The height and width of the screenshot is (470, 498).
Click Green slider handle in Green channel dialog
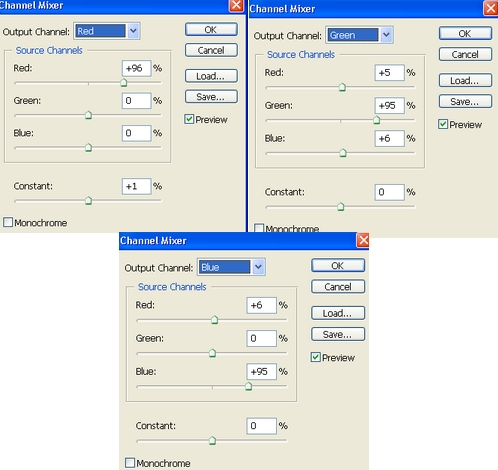(377, 120)
